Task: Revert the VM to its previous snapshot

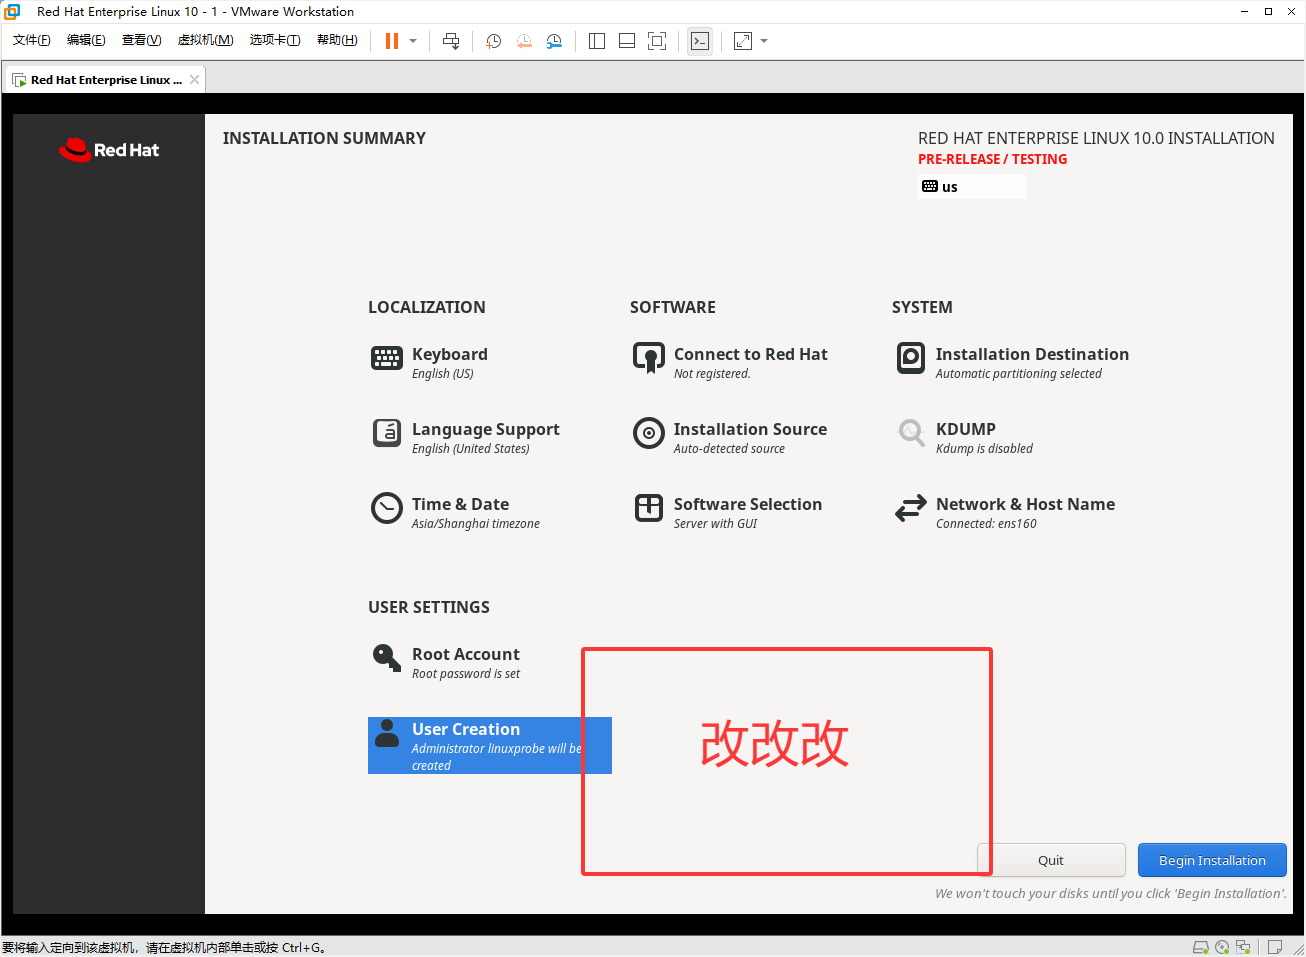Action: 524,41
